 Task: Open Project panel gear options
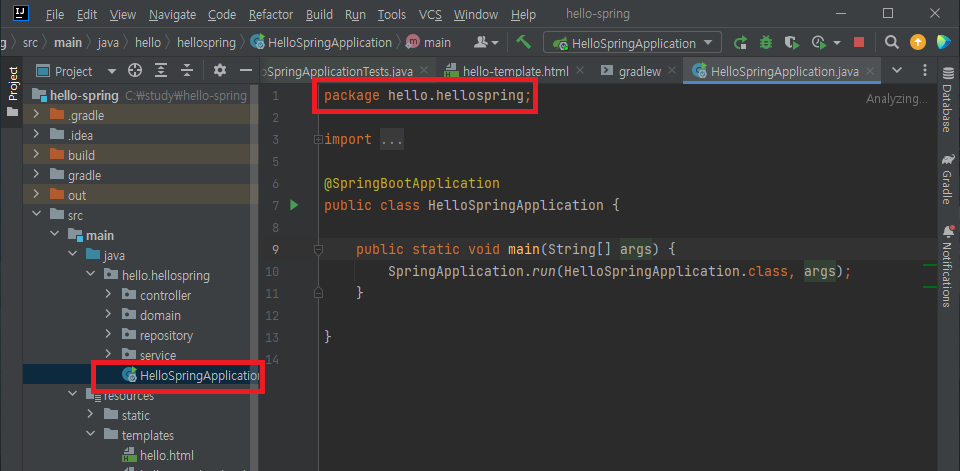tap(220, 70)
